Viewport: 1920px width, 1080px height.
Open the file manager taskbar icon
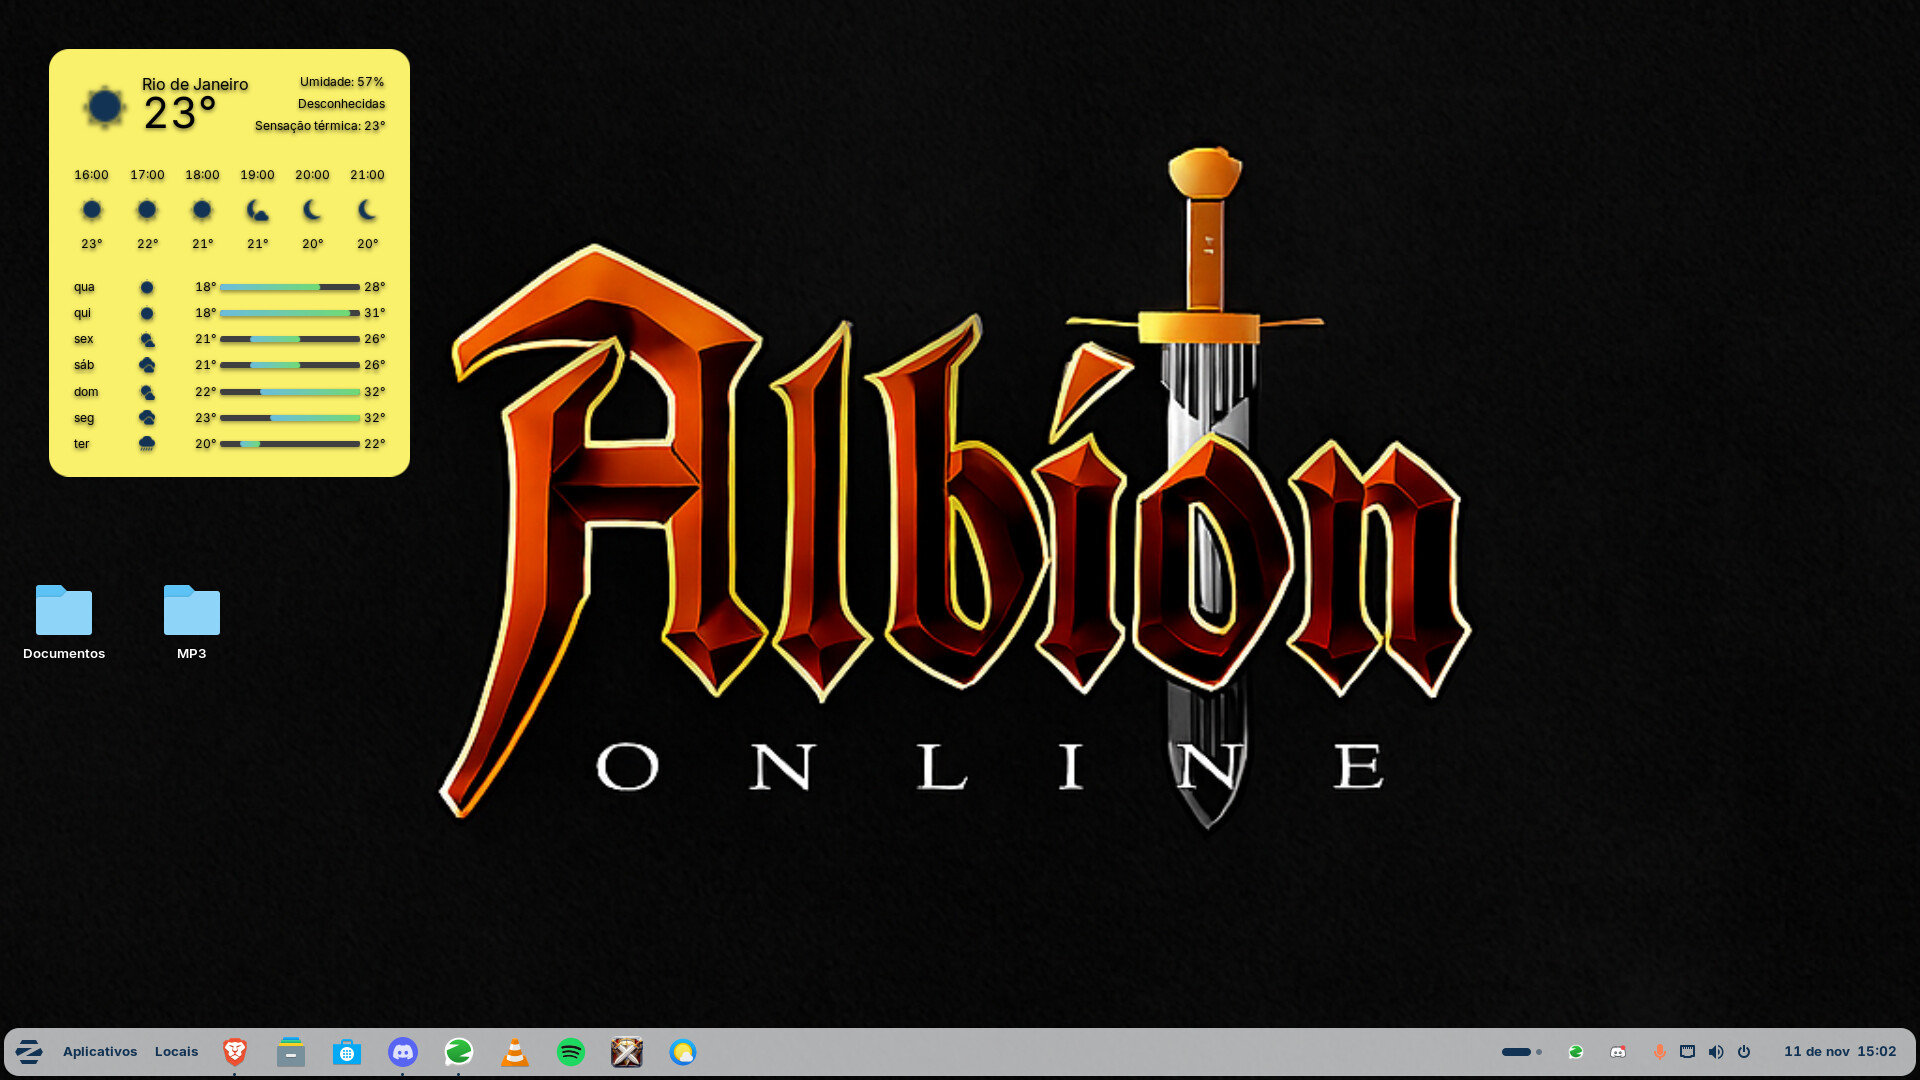[291, 1051]
